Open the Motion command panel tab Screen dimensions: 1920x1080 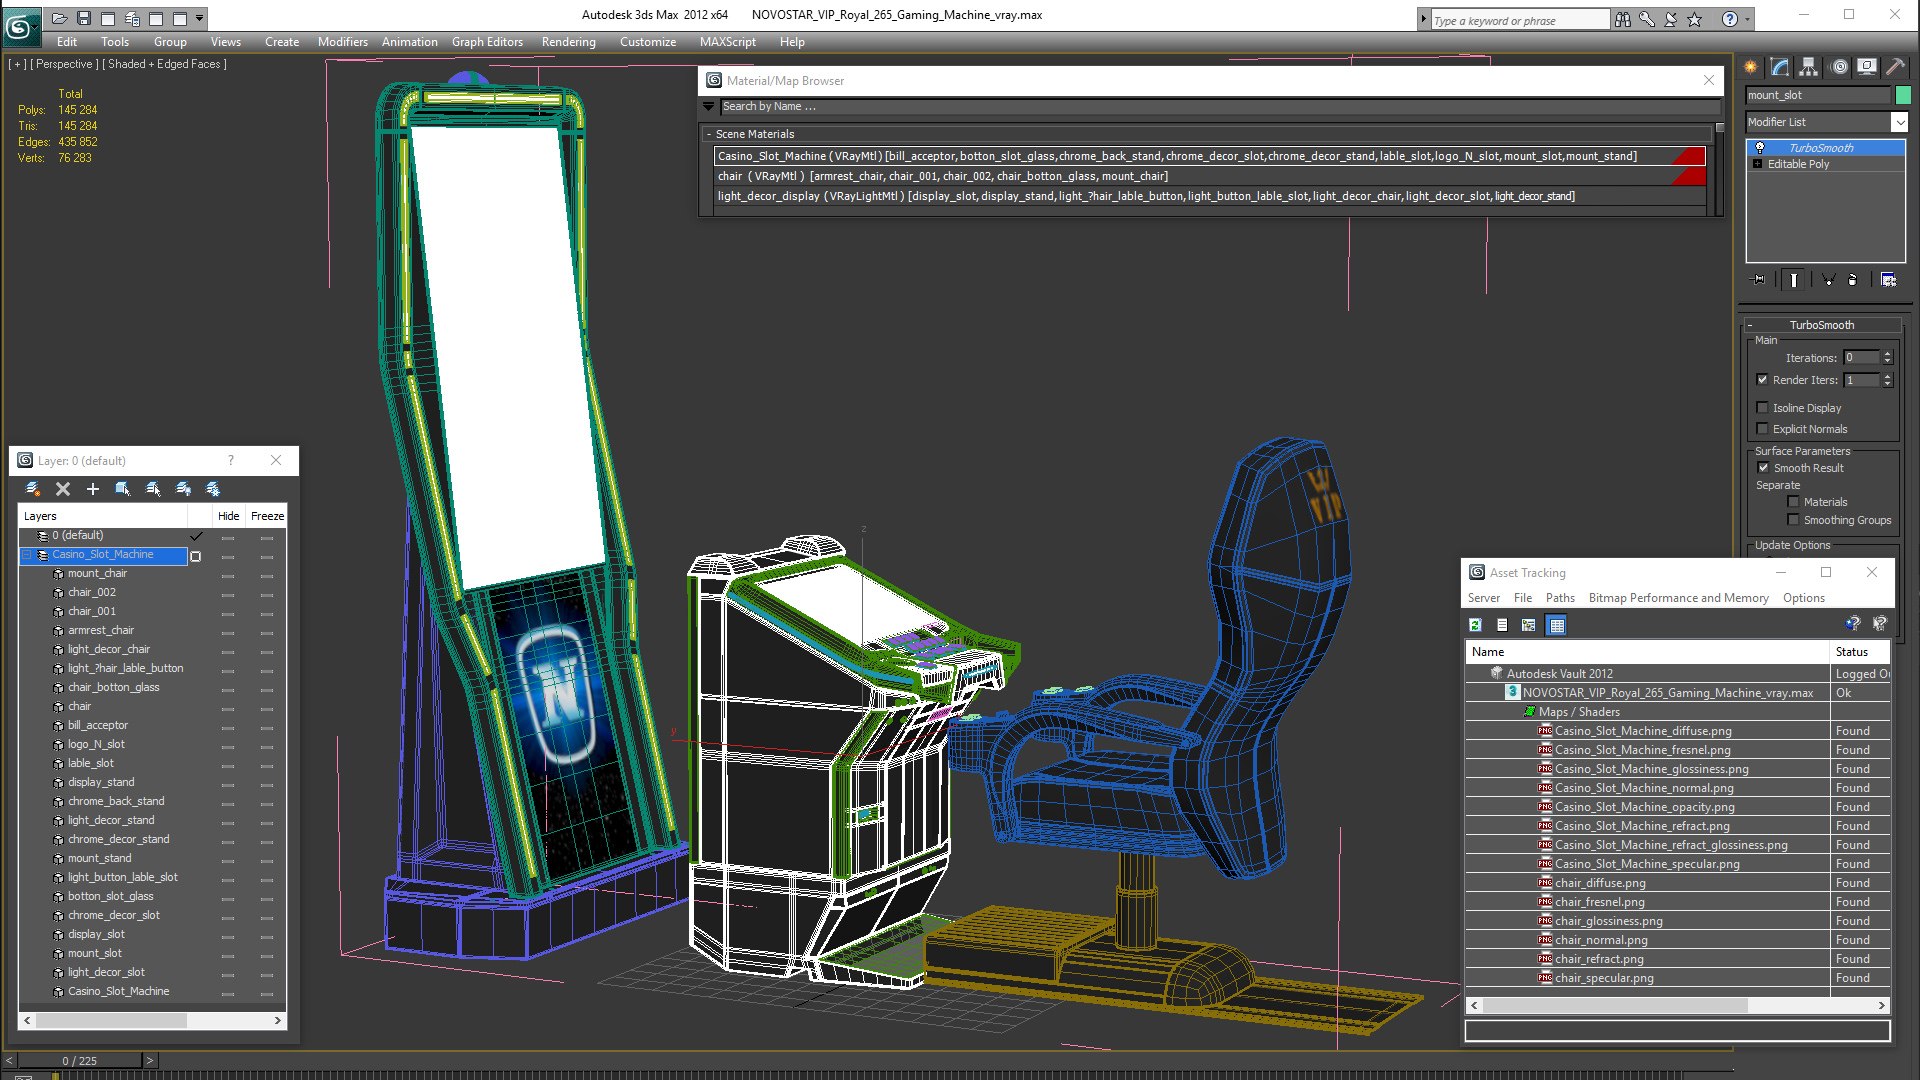click(x=1839, y=67)
